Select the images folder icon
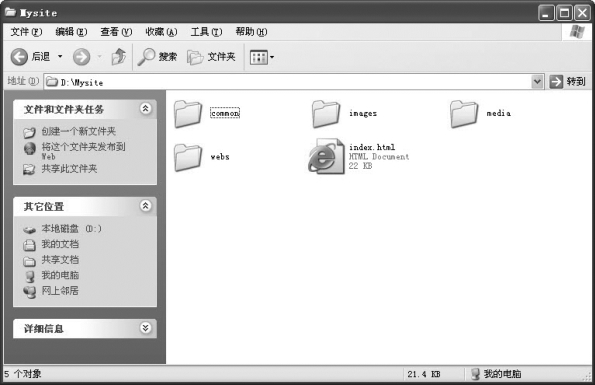Screen dimensions: 595x385 pos(326,113)
